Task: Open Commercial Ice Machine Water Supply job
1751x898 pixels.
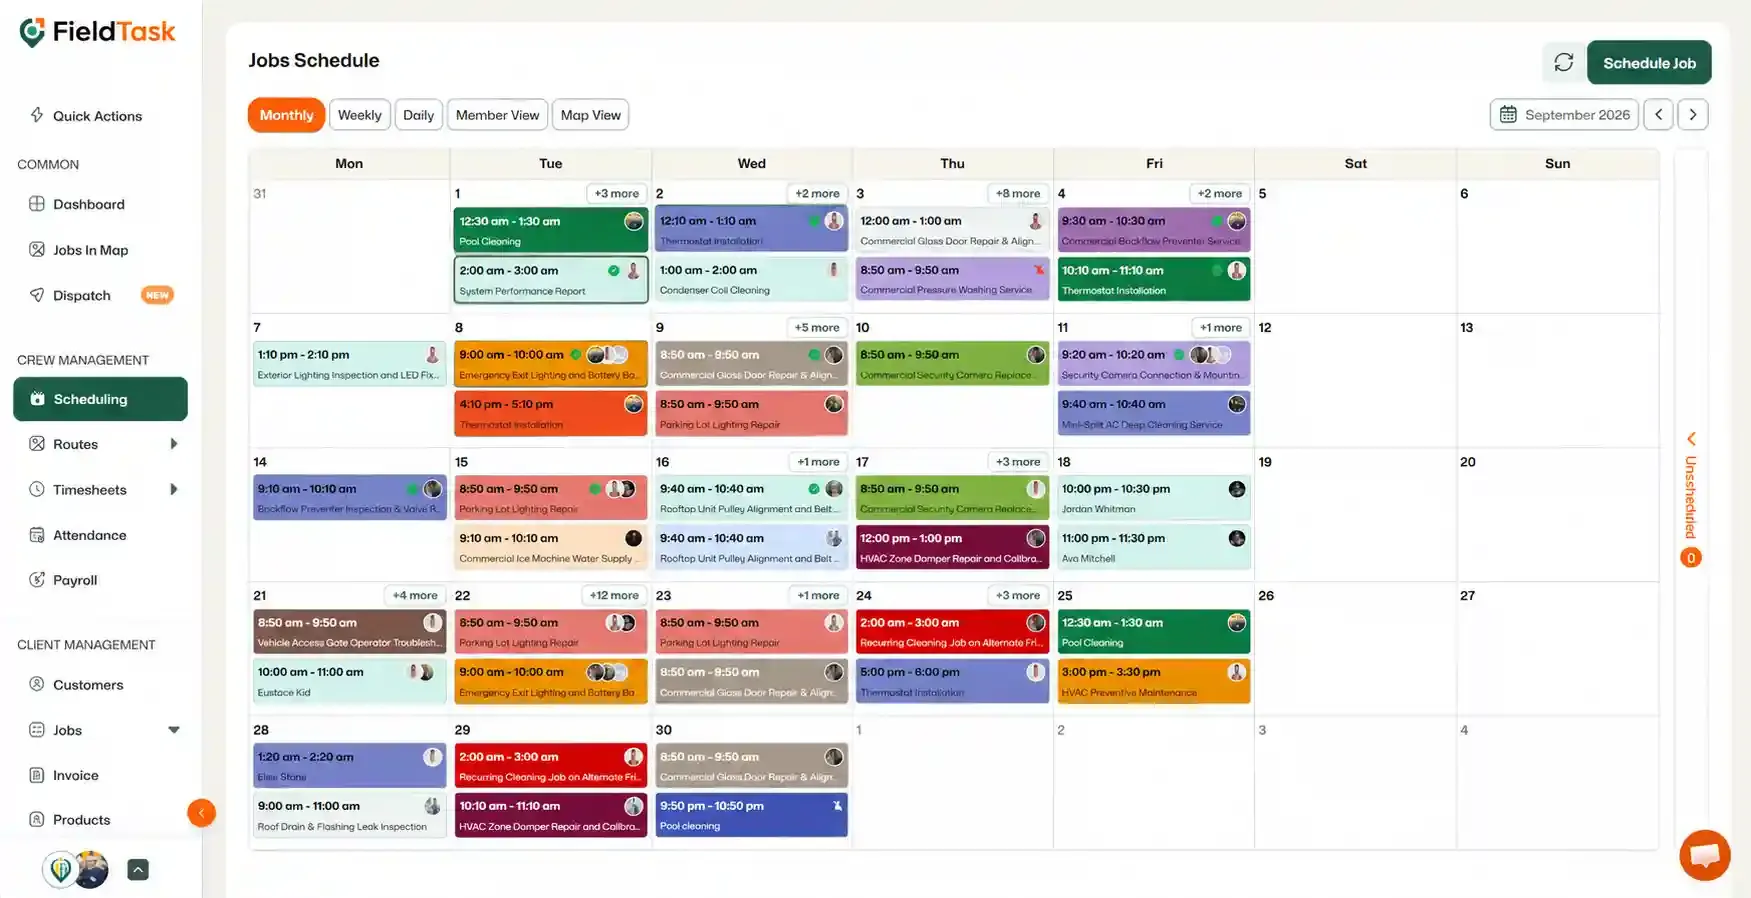Action: pos(550,548)
